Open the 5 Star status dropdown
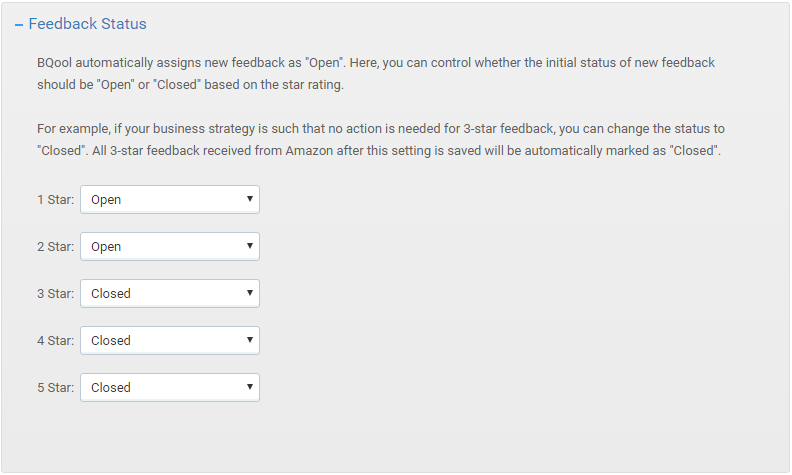This screenshot has height=475, width=792. coord(170,388)
